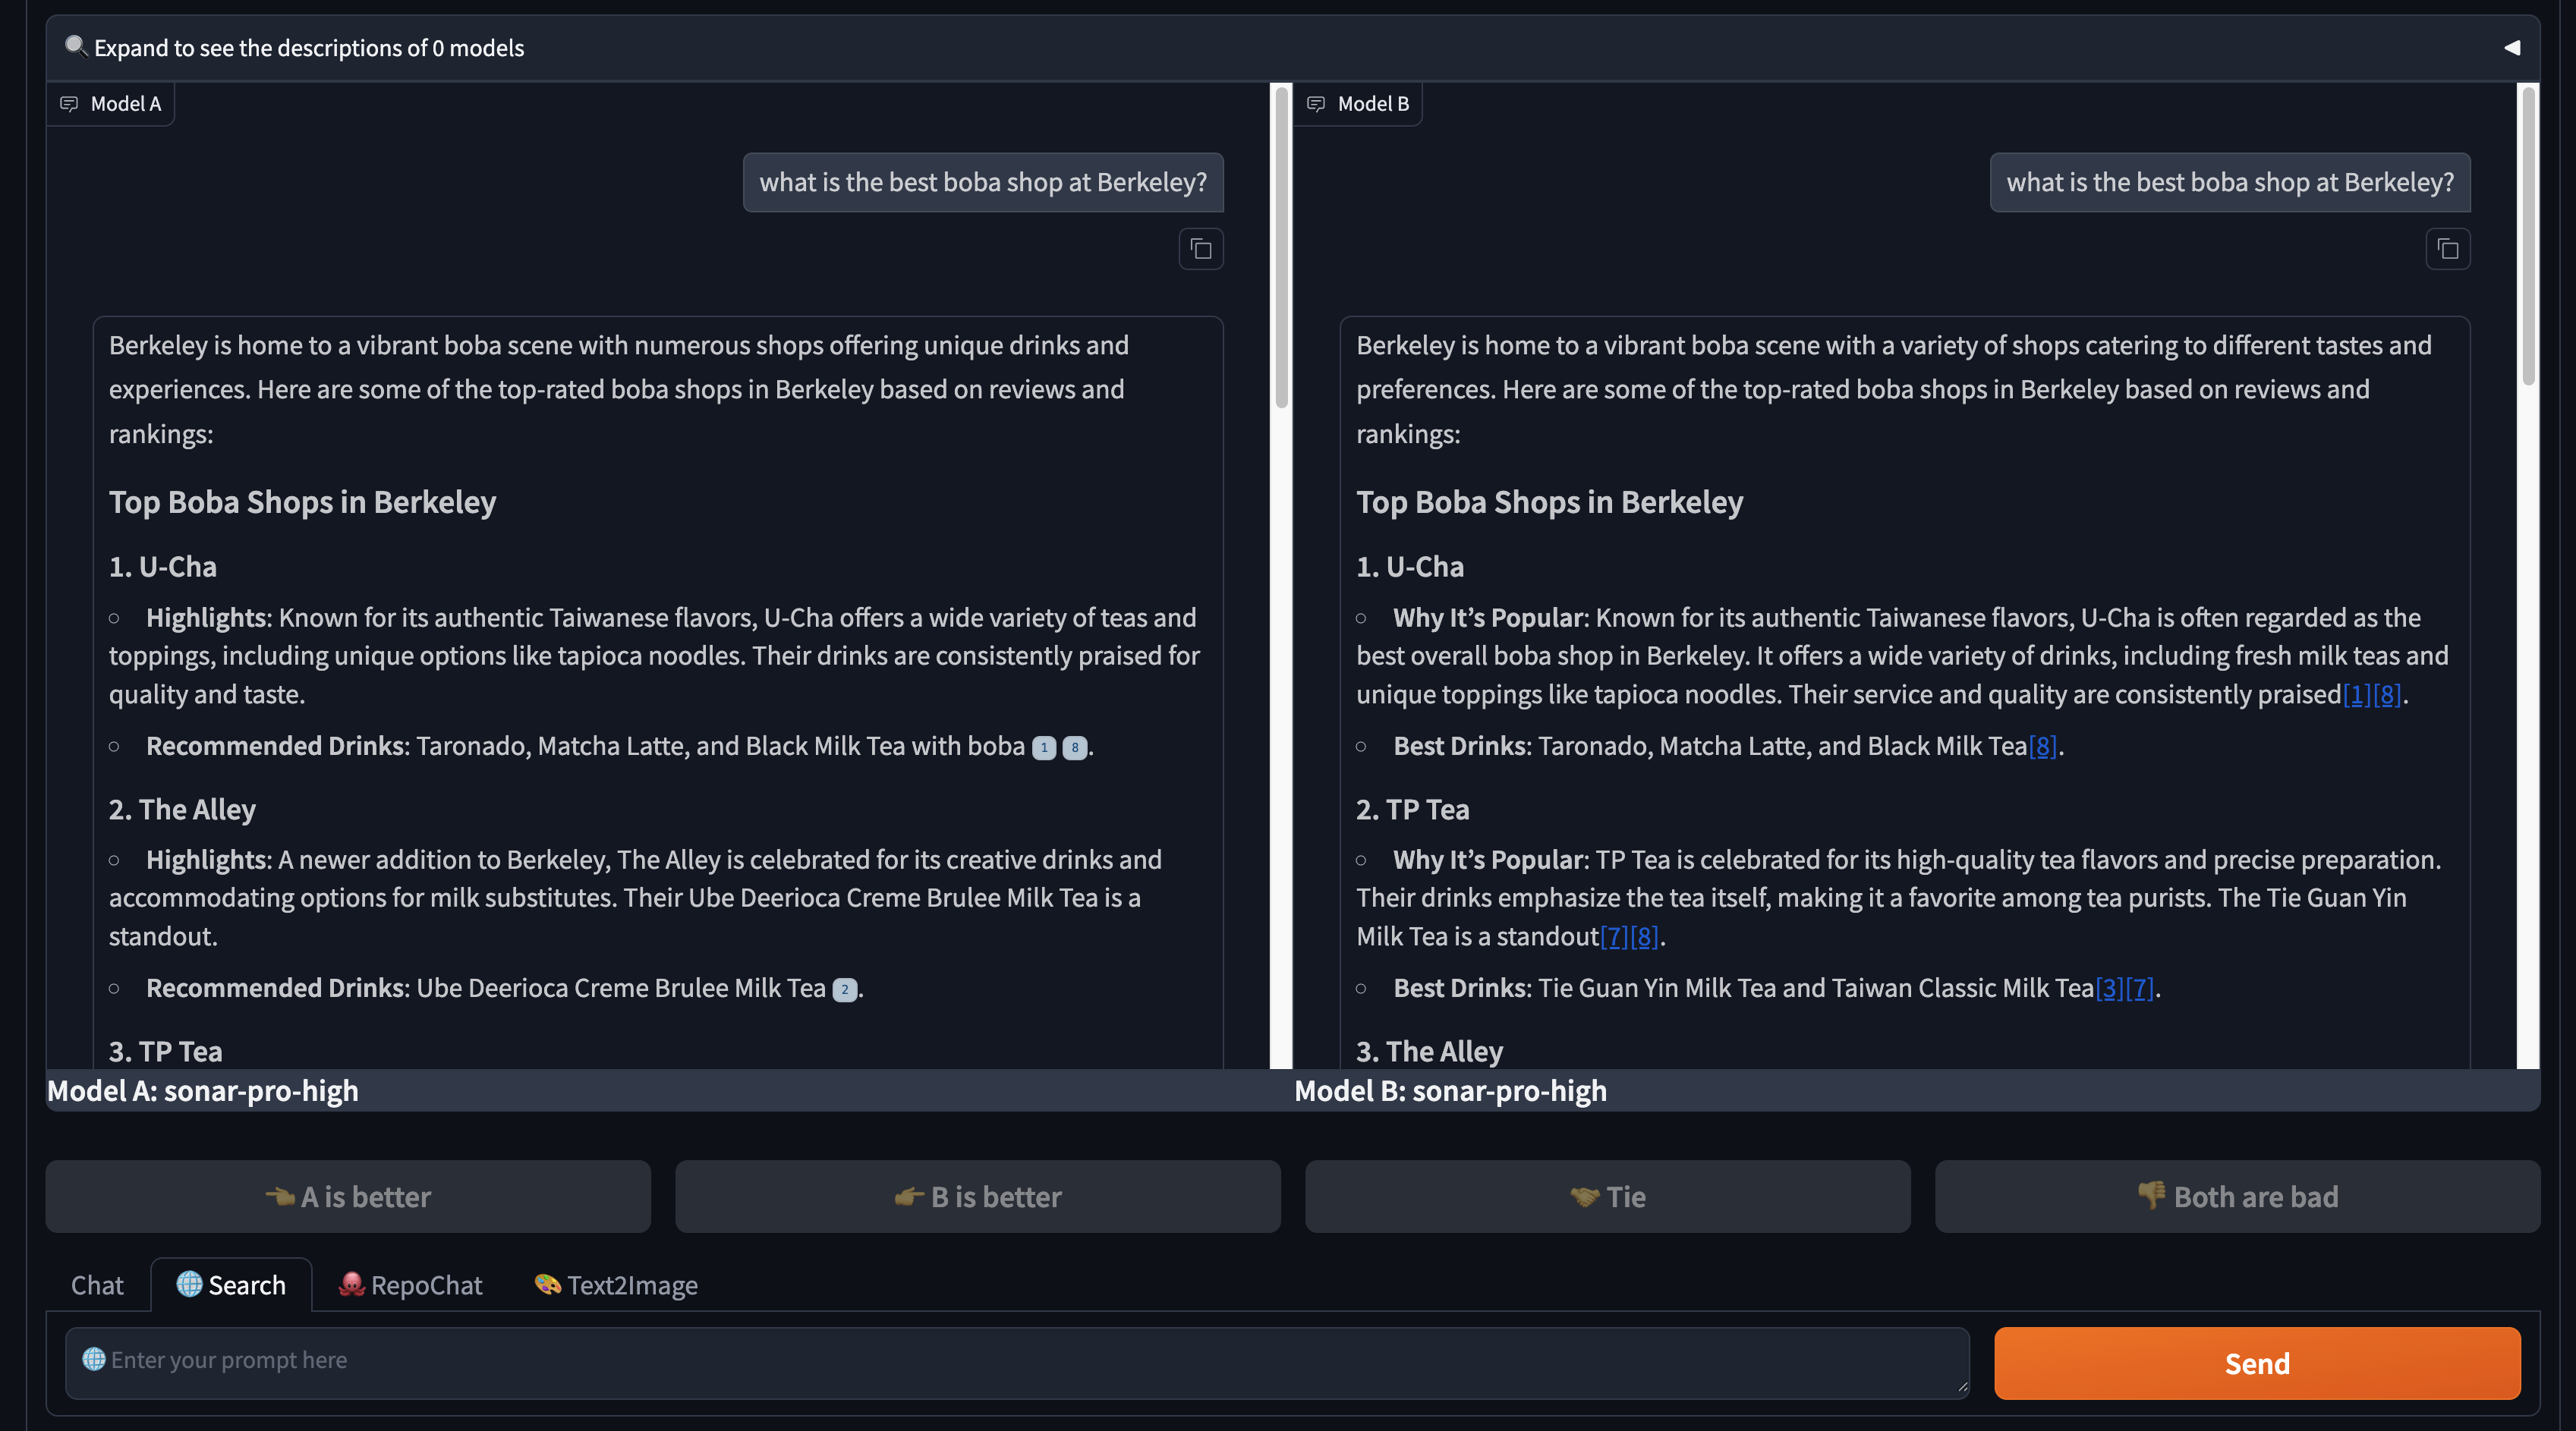Click Model A's chat bubble icon
This screenshot has height=1431, width=2576.
point(69,103)
